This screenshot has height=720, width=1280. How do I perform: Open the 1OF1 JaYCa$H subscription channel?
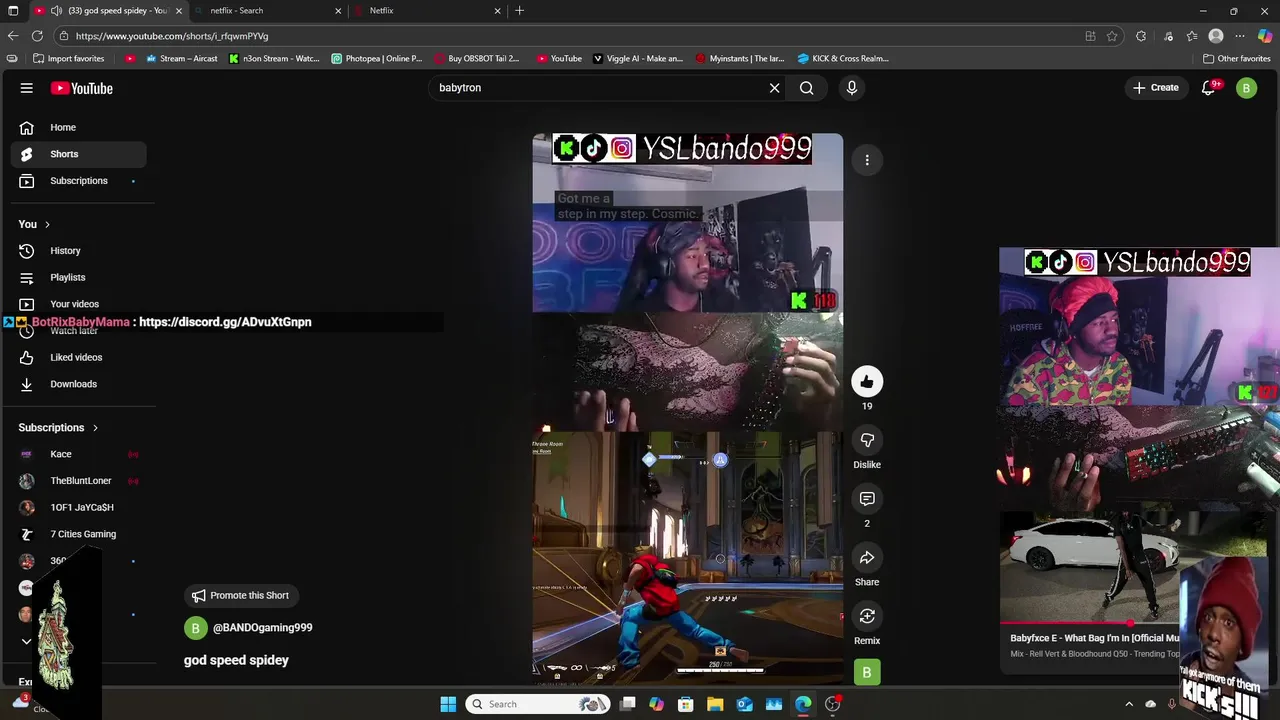point(78,508)
